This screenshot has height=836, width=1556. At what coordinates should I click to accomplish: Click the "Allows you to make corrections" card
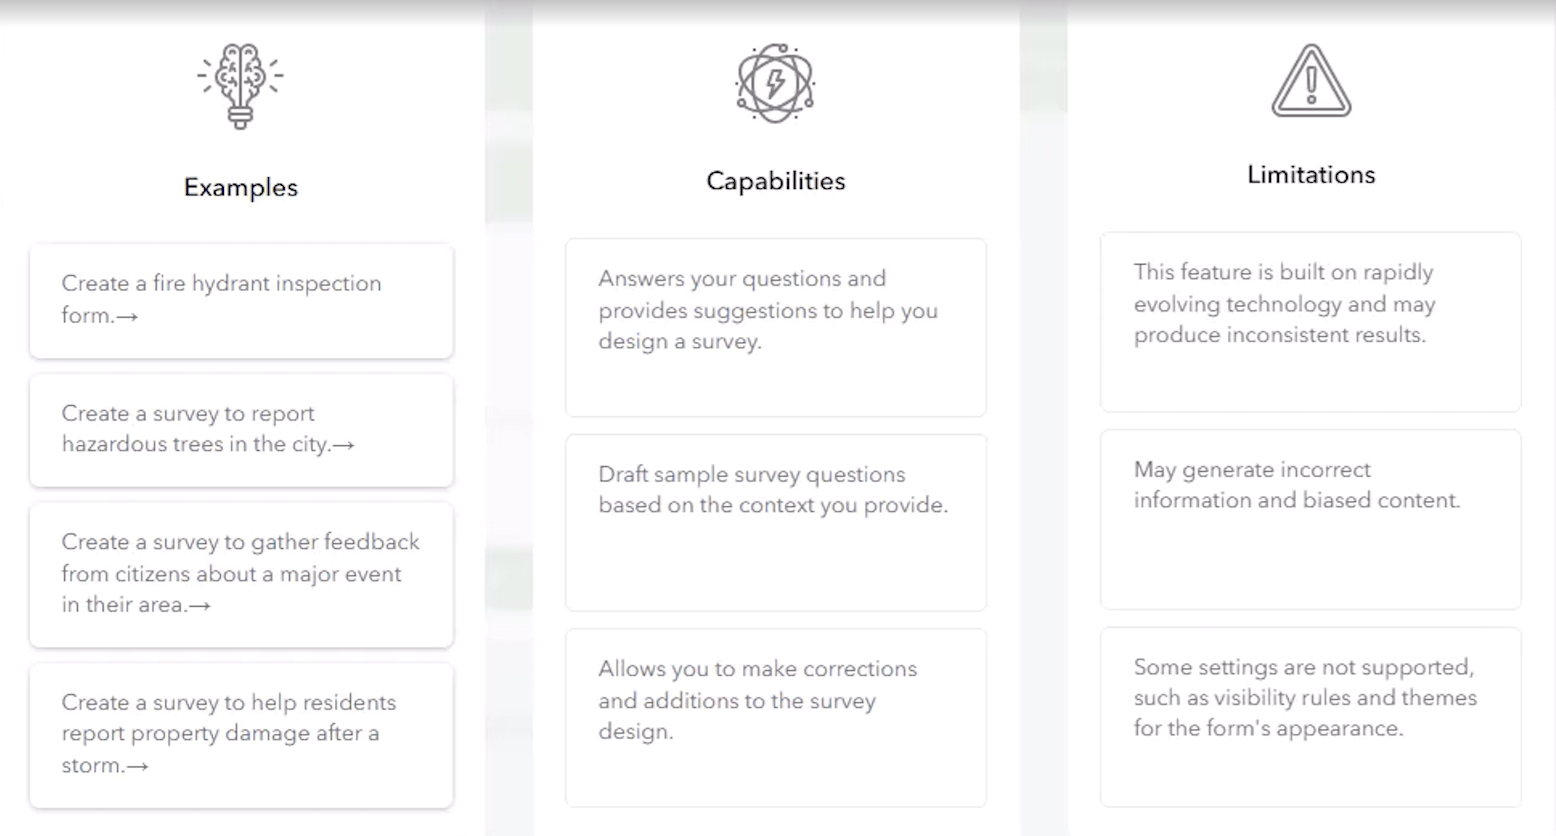(x=776, y=717)
